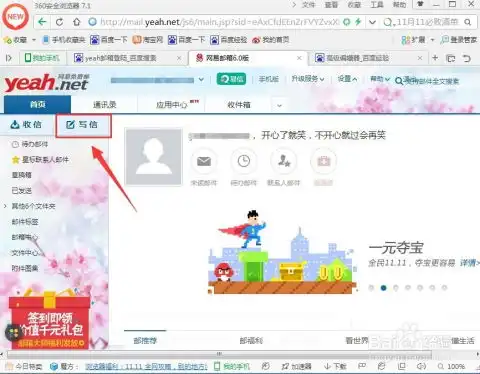Switch to the 邮推荐 section tab
The image size is (480, 374).
[x=145, y=341]
